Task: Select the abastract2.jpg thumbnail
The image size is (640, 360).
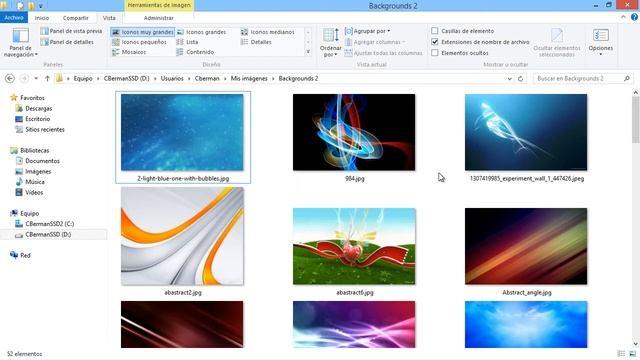Action: (182, 236)
